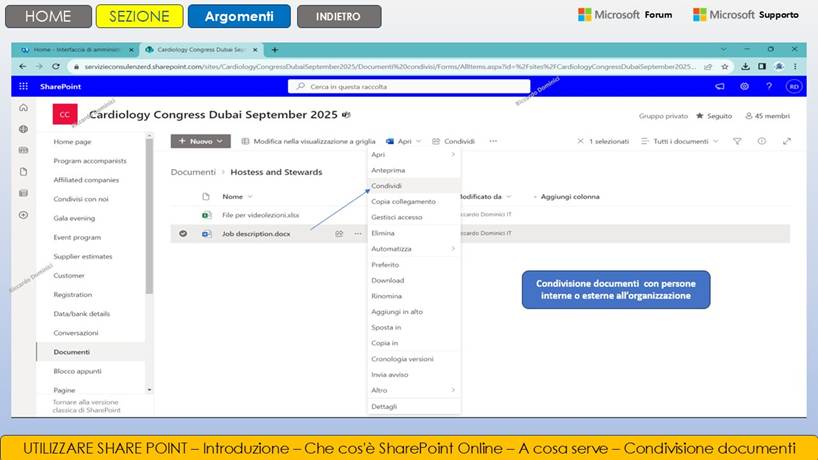The height and width of the screenshot is (460, 818).
Task: Open 45 membri members link
Action: (767, 116)
